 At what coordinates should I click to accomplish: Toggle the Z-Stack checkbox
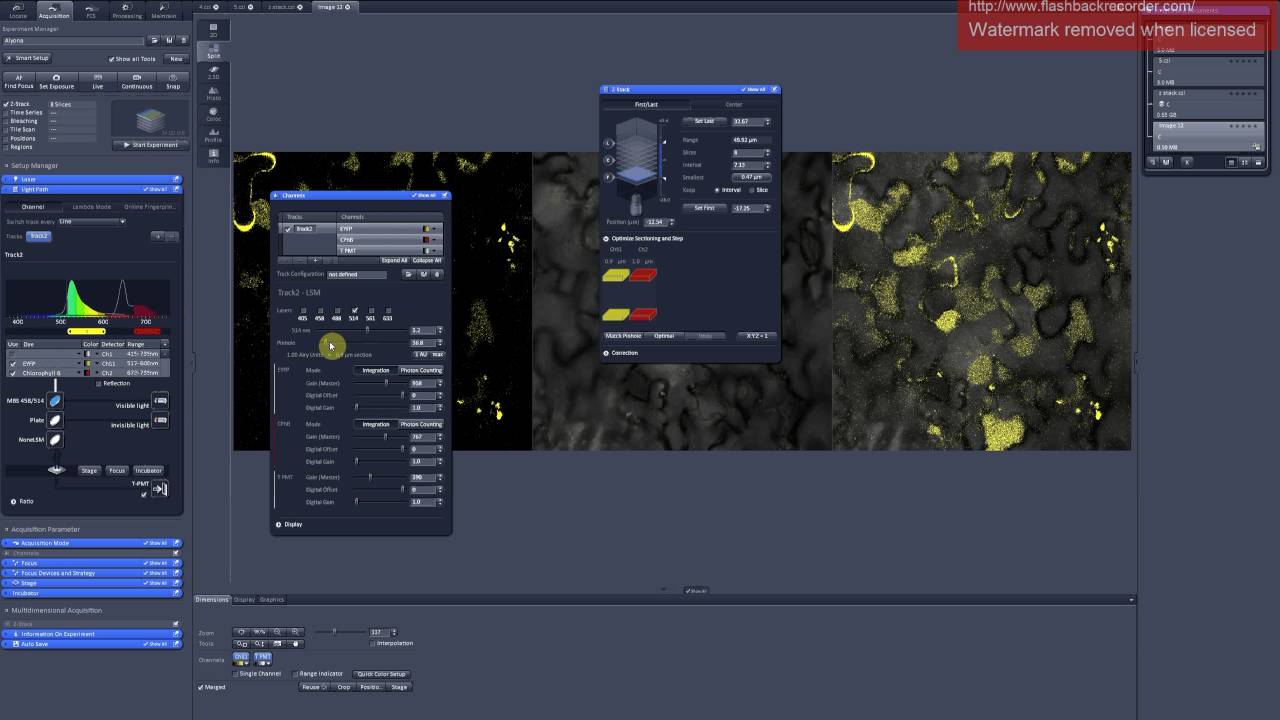7,104
